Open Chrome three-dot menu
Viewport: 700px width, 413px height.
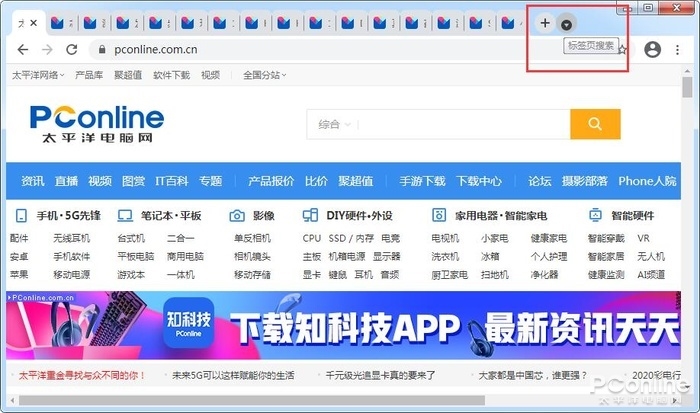680,49
